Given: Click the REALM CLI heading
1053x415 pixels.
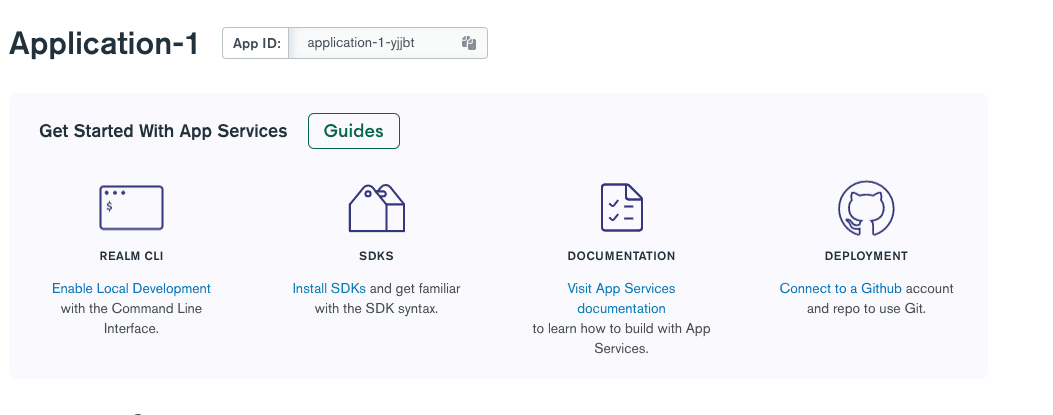Looking at the screenshot, I should (131, 256).
